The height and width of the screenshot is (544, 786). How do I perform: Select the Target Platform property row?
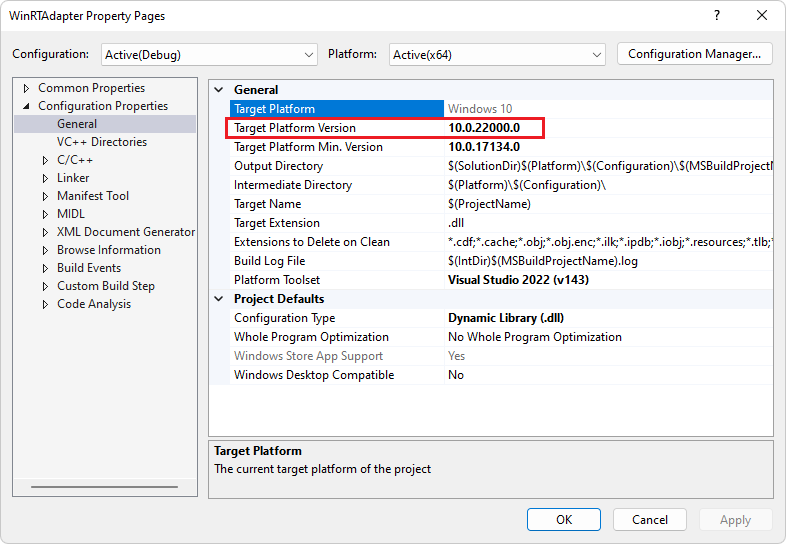pyautogui.click(x=501, y=109)
